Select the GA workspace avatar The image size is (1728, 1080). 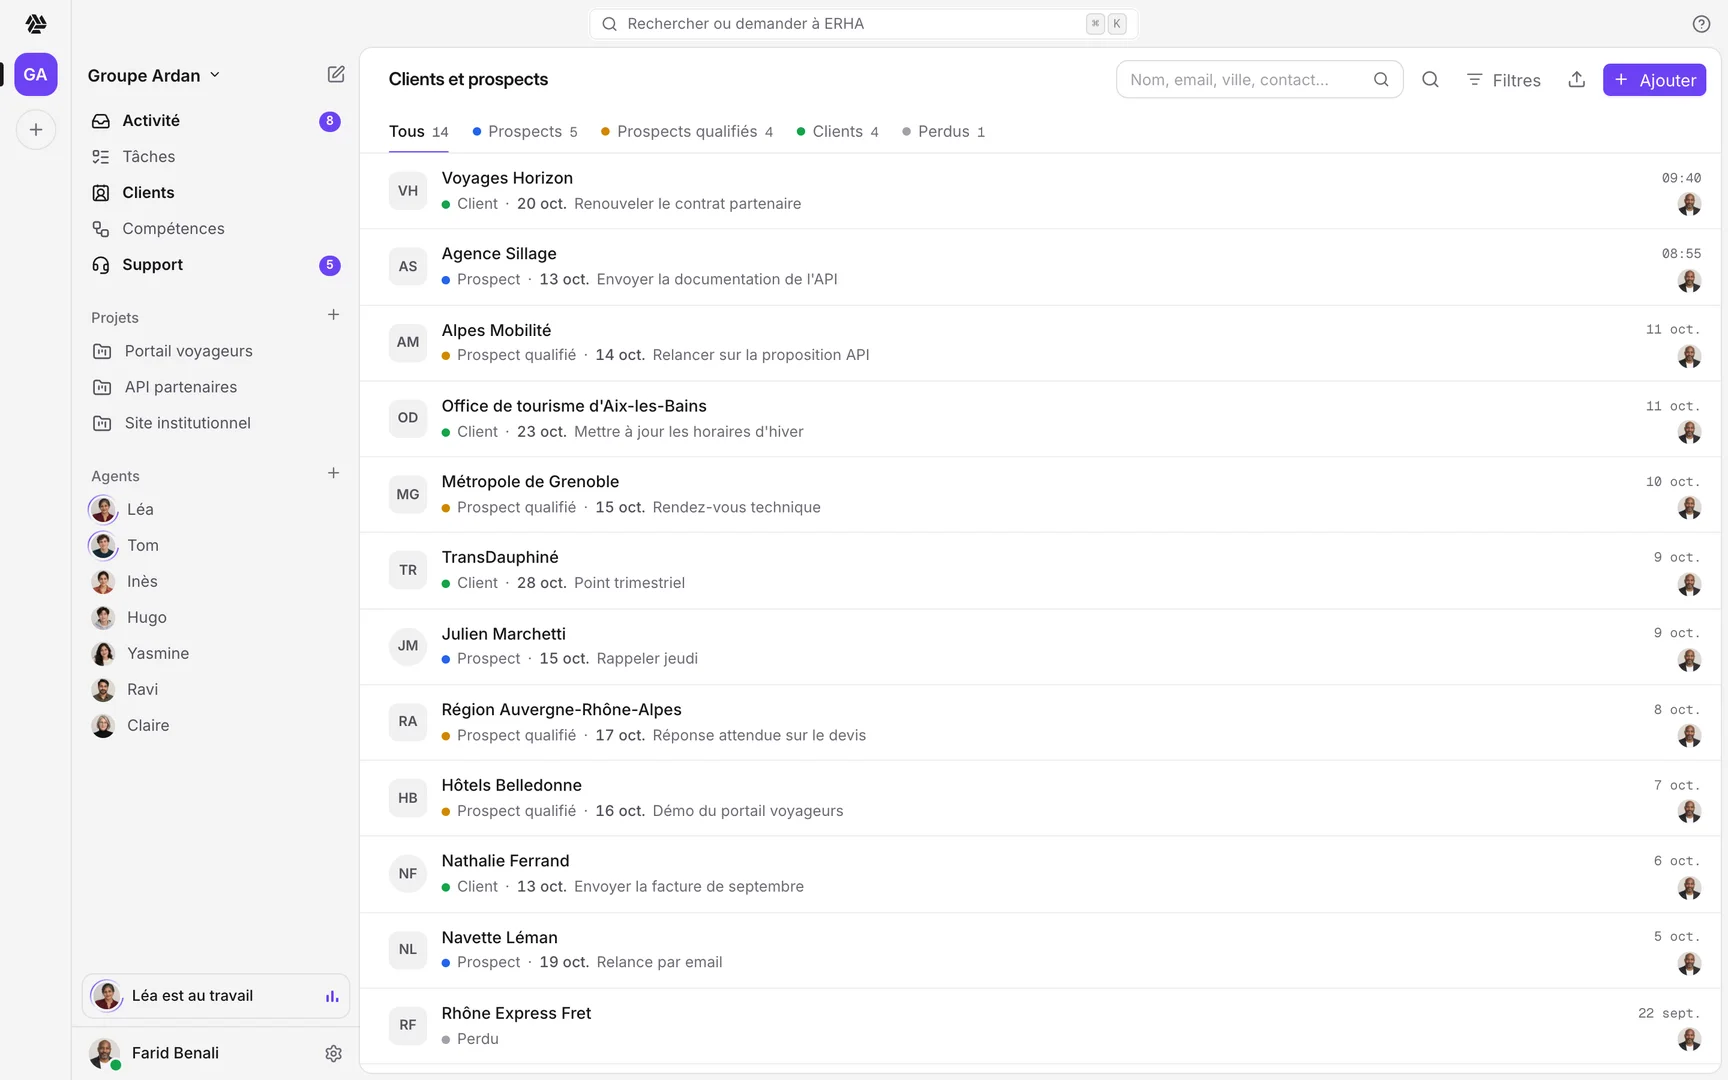click(36, 75)
